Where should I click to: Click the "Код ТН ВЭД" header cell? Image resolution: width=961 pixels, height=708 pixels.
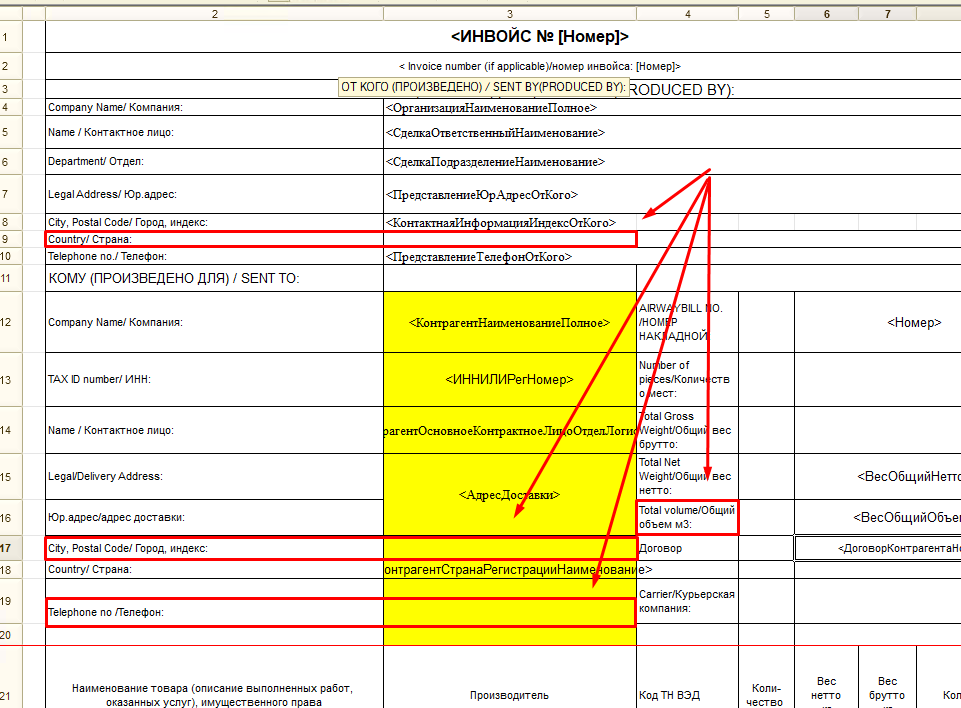click(x=687, y=695)
